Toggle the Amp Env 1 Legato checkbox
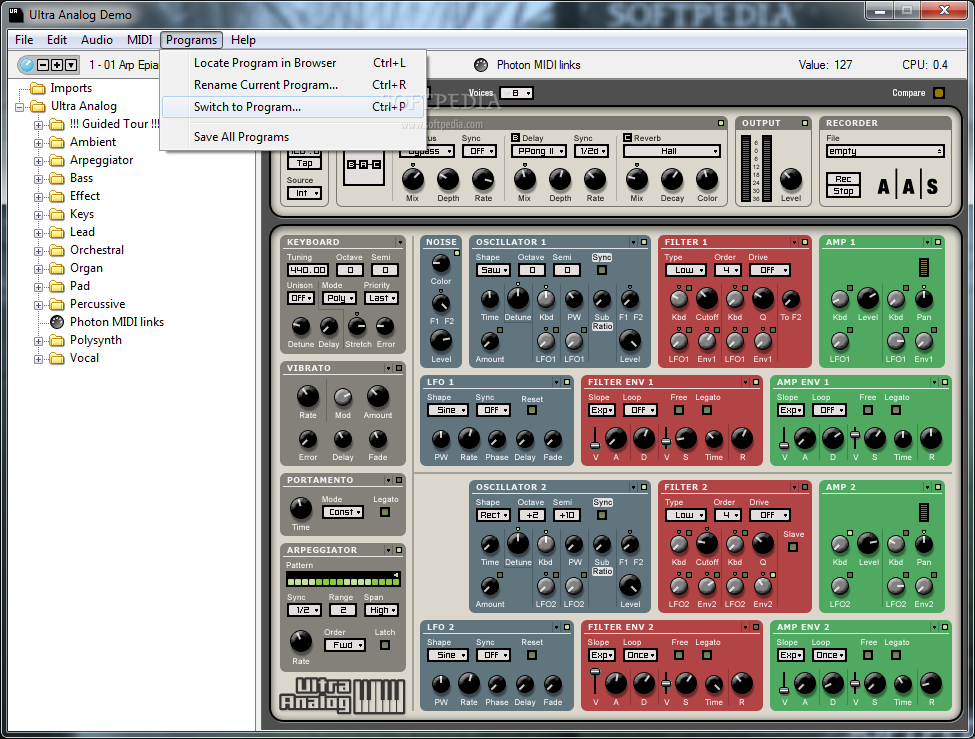 [896, 410]
